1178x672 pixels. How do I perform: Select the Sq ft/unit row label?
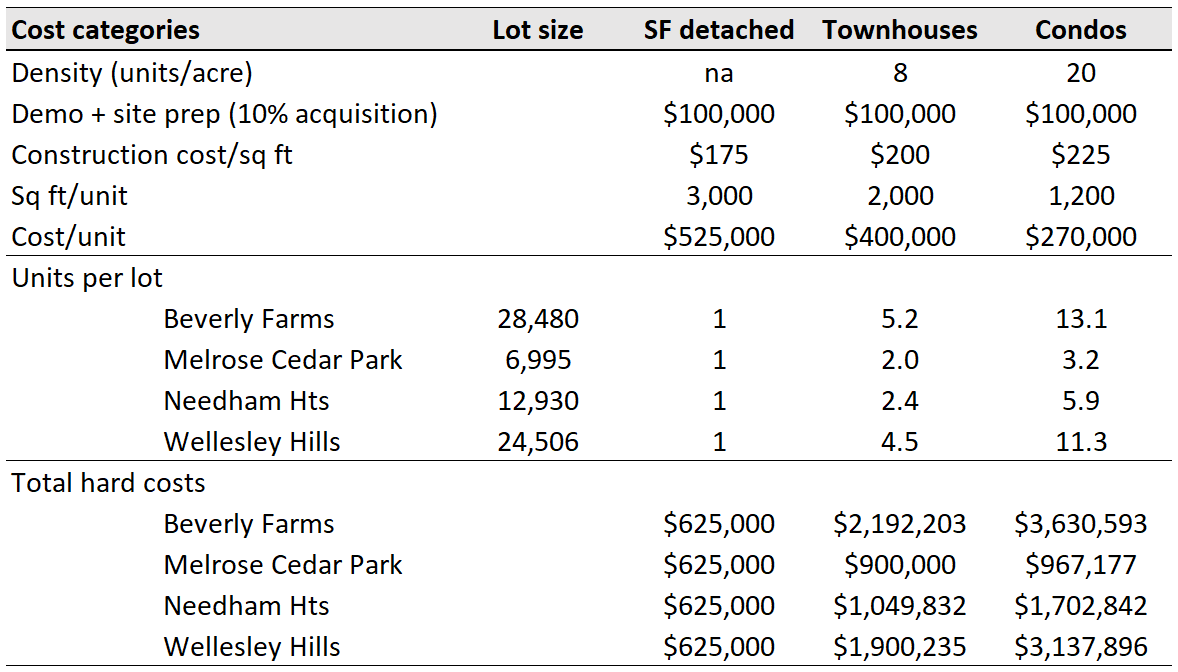click(70, 196)
